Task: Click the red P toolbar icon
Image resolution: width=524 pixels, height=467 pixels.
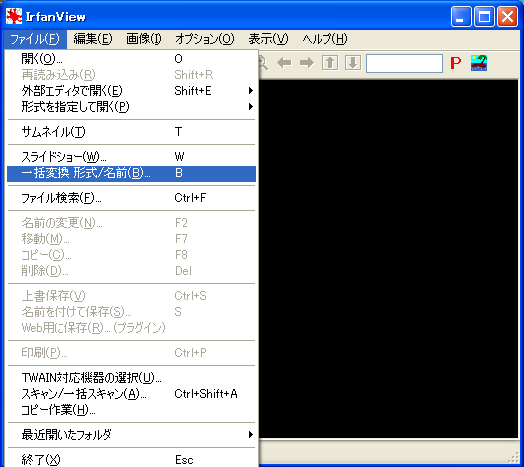Action: click(x=455, y=63)
